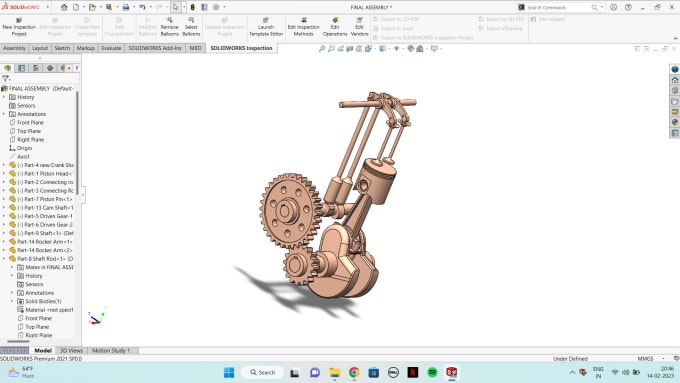Screen dimensions: 680x383
Task: Expand the top-level Annotations tree node
Action: point(4,114)
